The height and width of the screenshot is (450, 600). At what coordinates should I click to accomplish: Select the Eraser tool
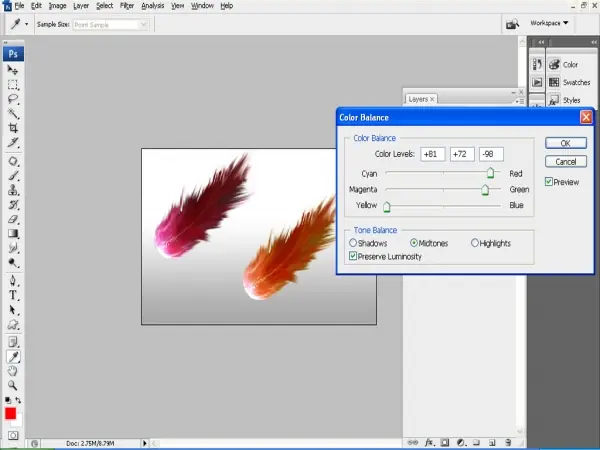pos(13,219)
